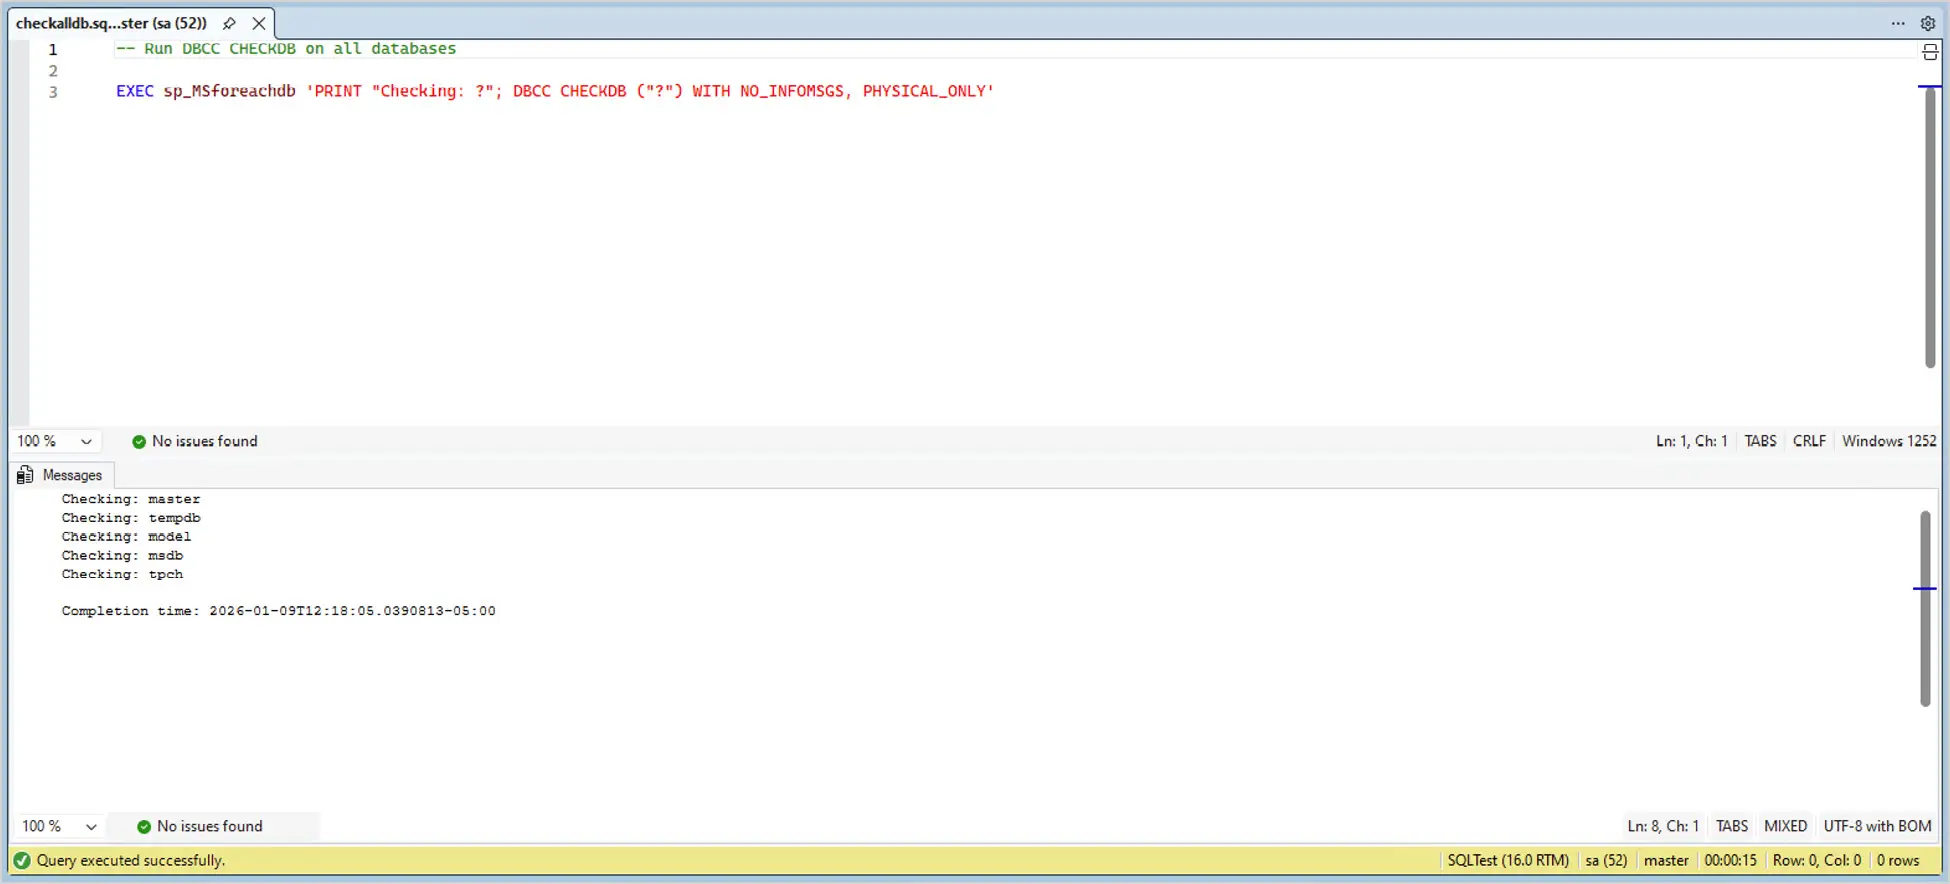Screen dimensions: 1950x884
Task: Click the 'Checking: tempdb' message line
Action: [131, 518]
